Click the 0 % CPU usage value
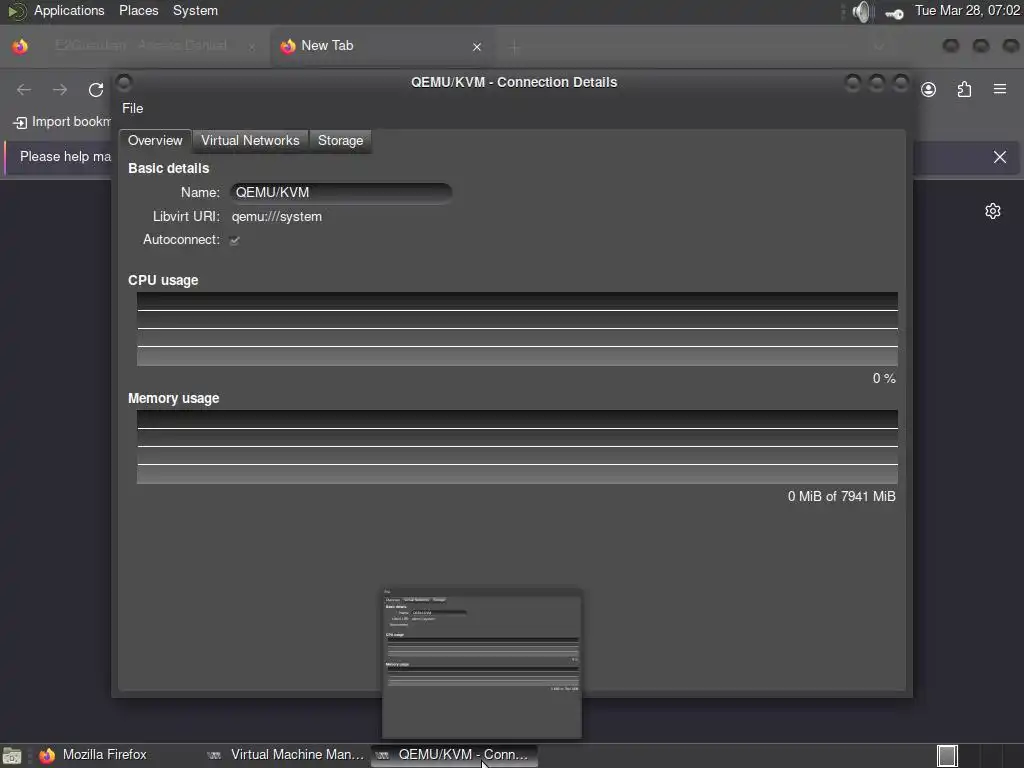1024x768 pixels. (884, 379)
